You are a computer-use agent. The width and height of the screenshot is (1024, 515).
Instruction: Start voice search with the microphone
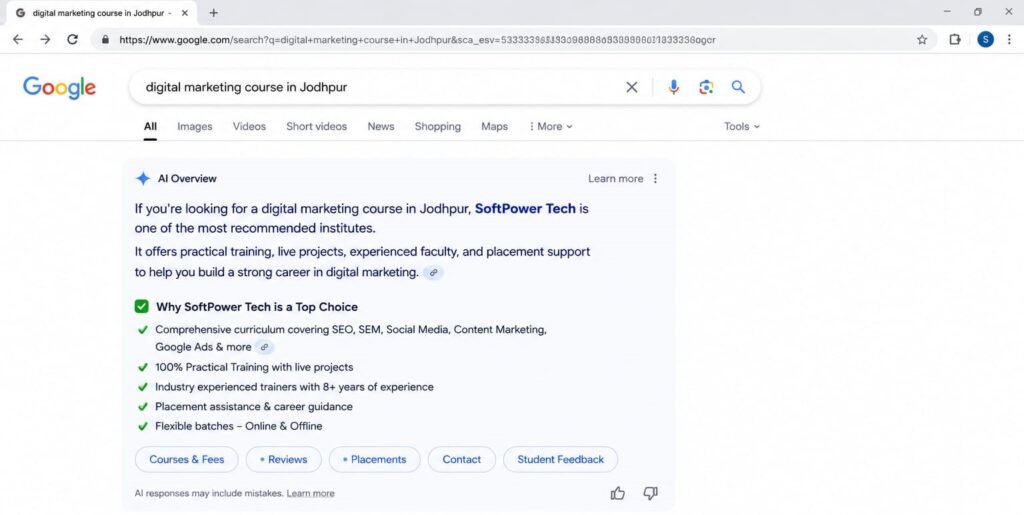point(673,87)
